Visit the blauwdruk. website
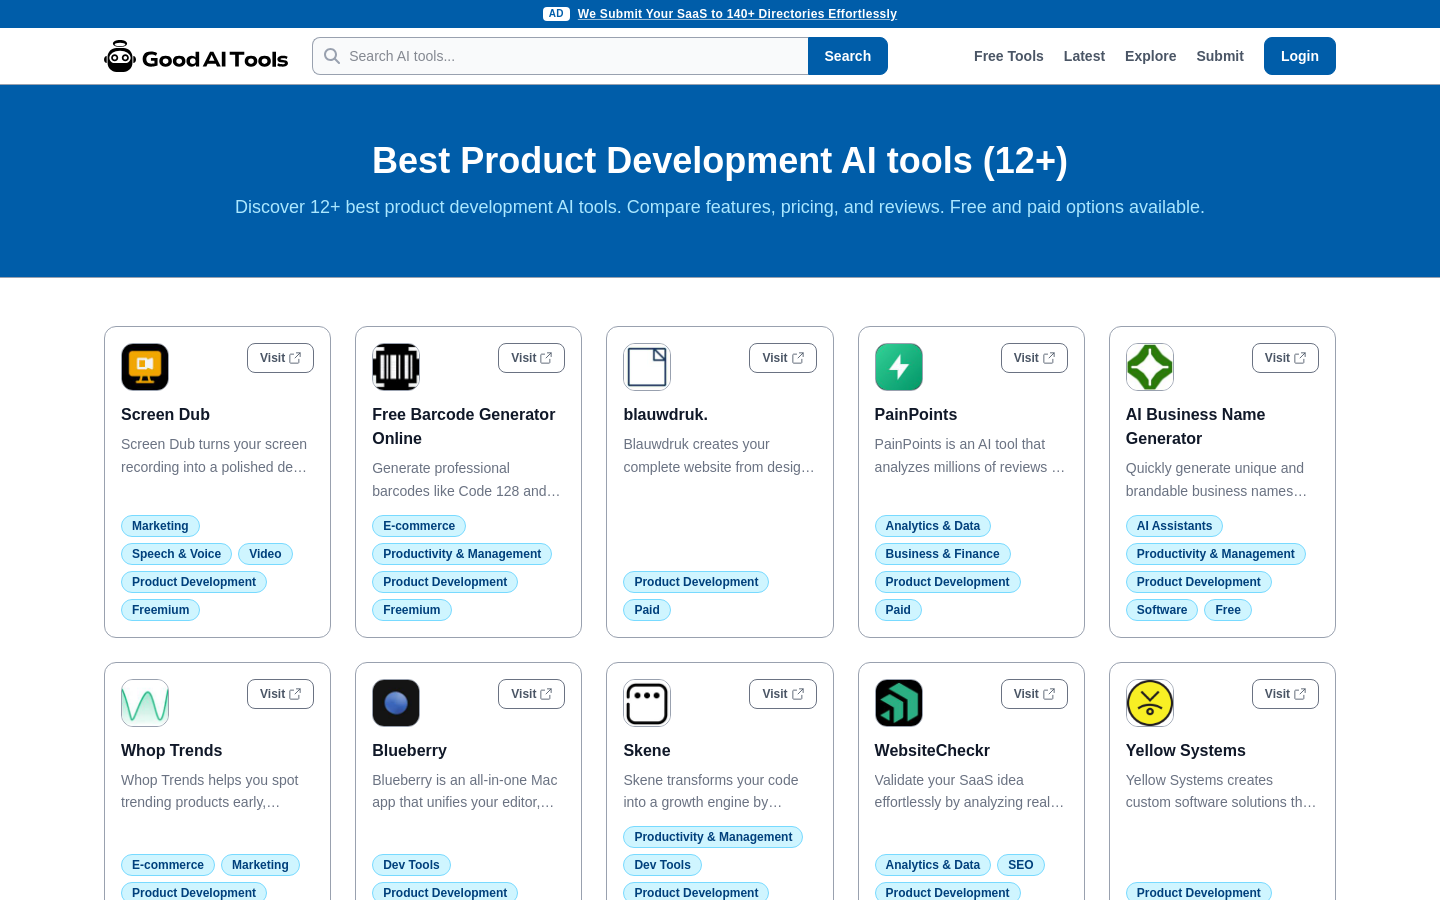Viewport: 1440px width, 900px height. [x=783, y=358]
